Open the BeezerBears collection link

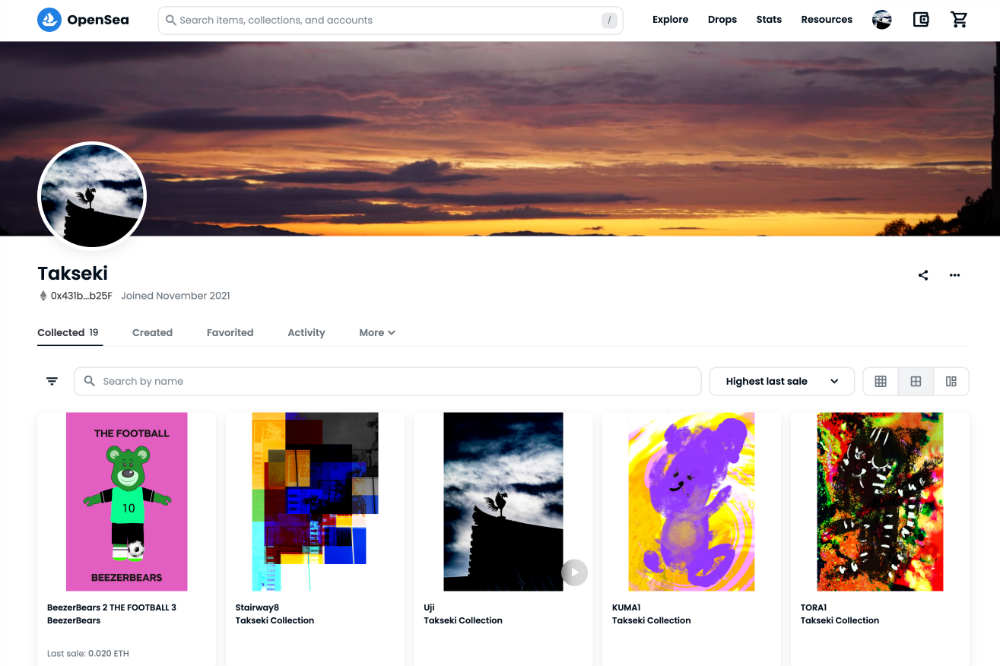tap(74, 620)
